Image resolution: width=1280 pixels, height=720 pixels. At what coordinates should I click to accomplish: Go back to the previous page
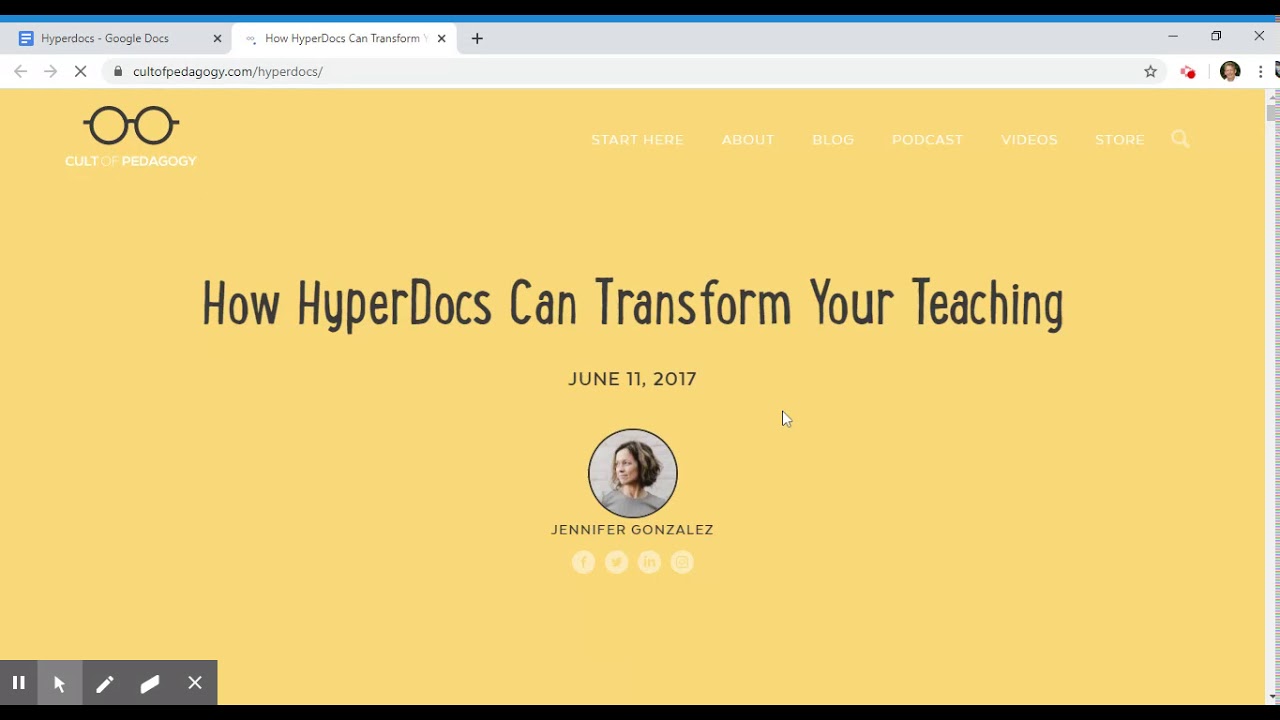click(20, 71)
